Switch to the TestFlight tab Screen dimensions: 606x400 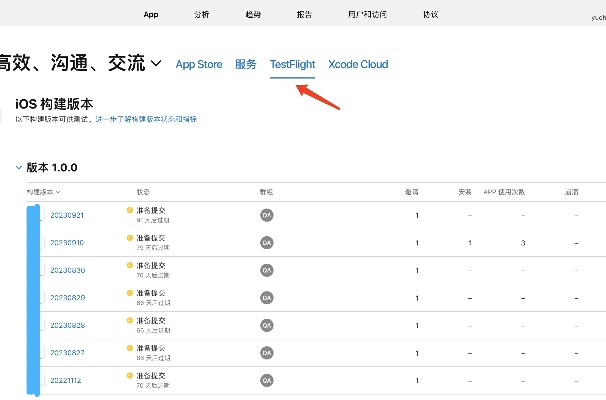292,65
